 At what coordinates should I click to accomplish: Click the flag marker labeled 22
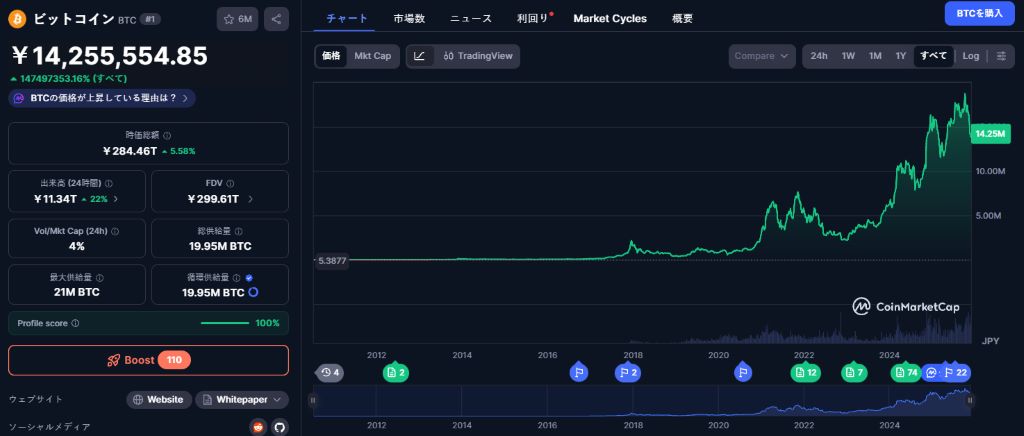tap(955, 373)
